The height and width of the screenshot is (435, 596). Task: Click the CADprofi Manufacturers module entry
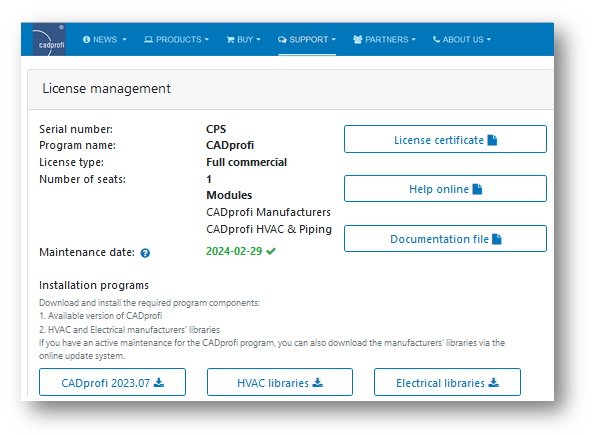pos(268,212)
